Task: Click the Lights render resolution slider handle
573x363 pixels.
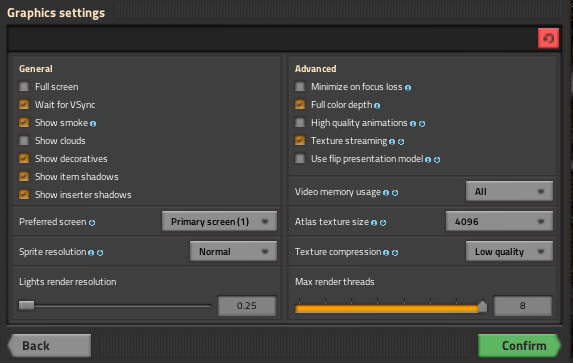Action: click(26, 305)
